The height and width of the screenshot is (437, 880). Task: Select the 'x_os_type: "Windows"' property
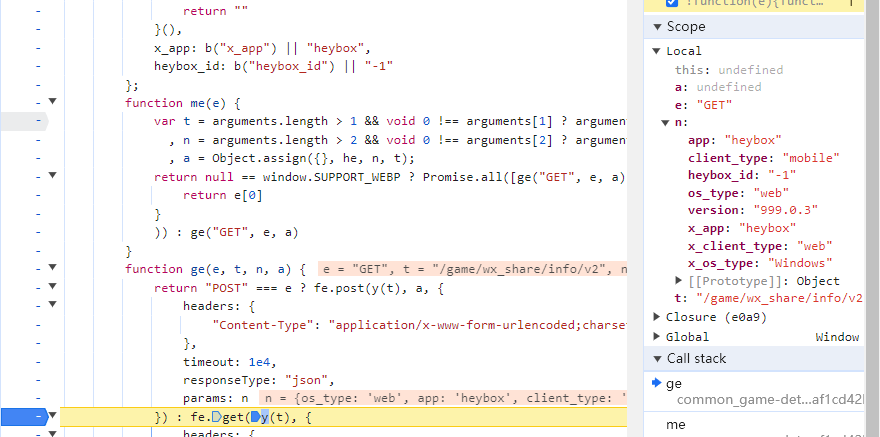[760, 263]
